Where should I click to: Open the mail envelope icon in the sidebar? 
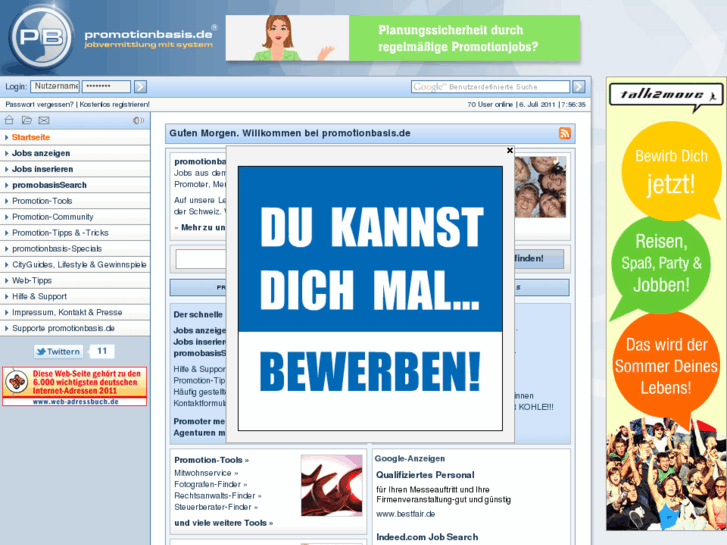coord(44,121)
